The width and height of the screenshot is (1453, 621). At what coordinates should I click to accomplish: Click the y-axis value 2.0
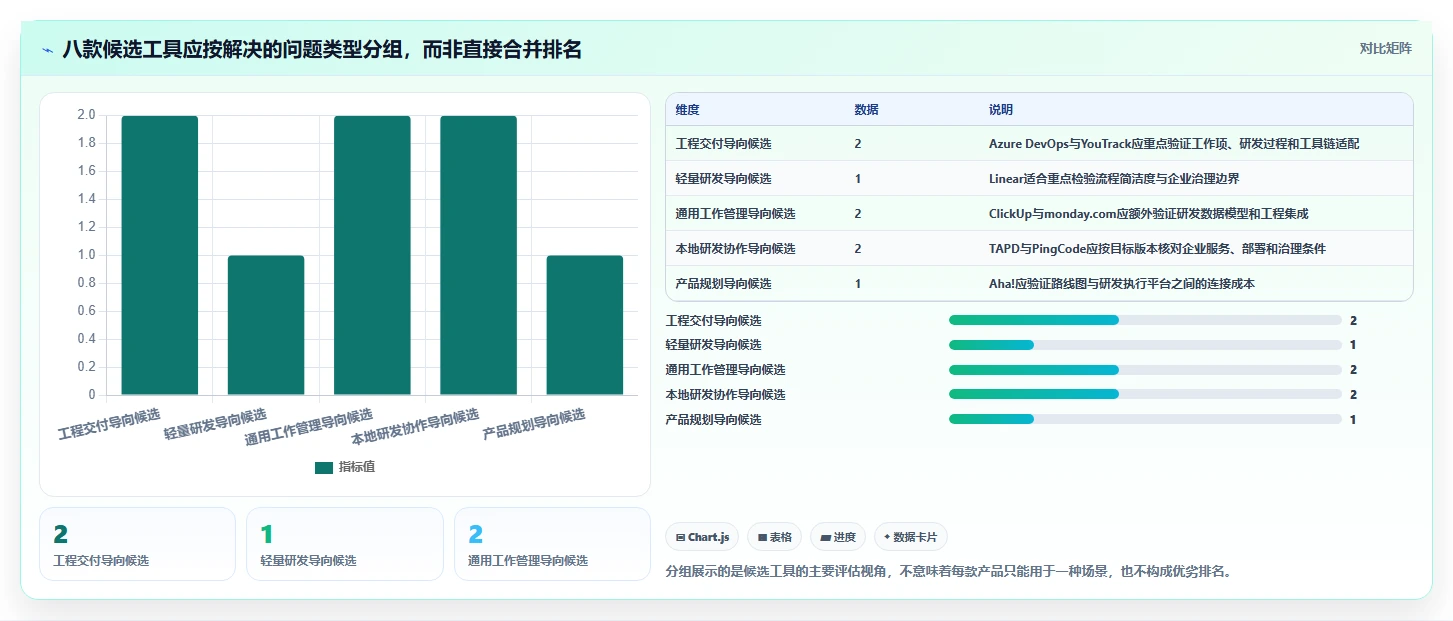[87, 115]
